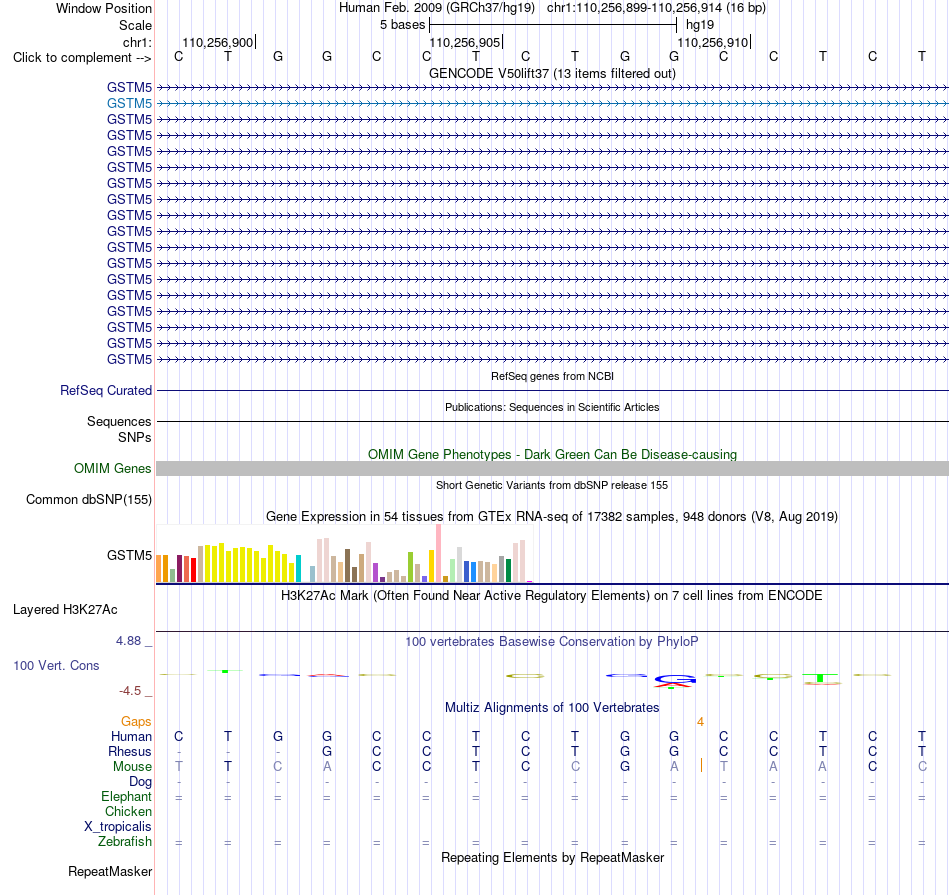950x895 pixels.
Task: Click the GSTM5 label beside GTEx bar chart
Action: click(x=129, y=555)
